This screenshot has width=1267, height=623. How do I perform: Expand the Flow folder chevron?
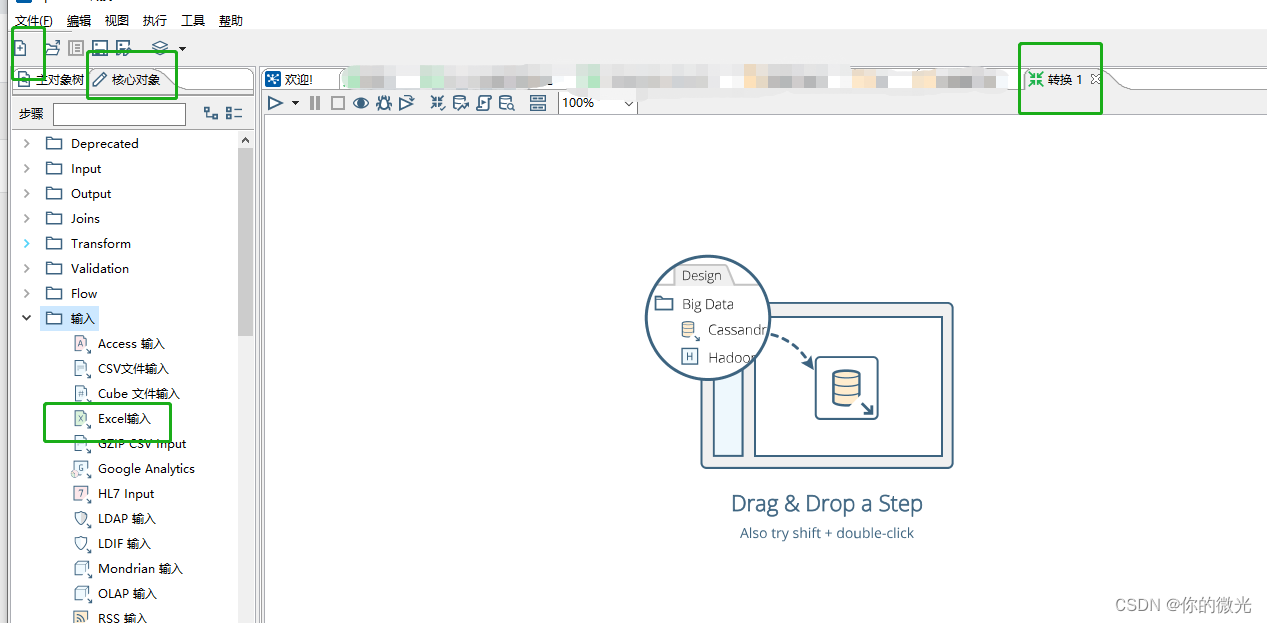tap(27, 294)
